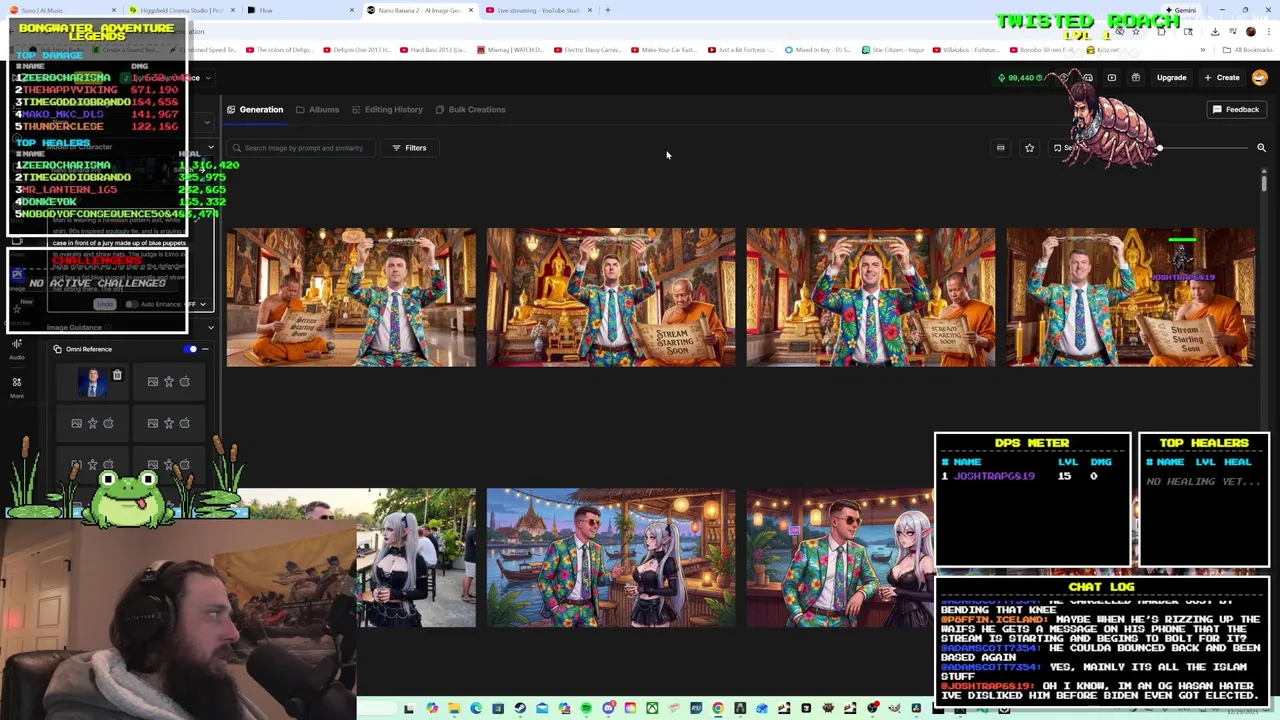Delete the reference portrait with trash icon
This screenshot has height=720, width=1280.
[117, 376]
